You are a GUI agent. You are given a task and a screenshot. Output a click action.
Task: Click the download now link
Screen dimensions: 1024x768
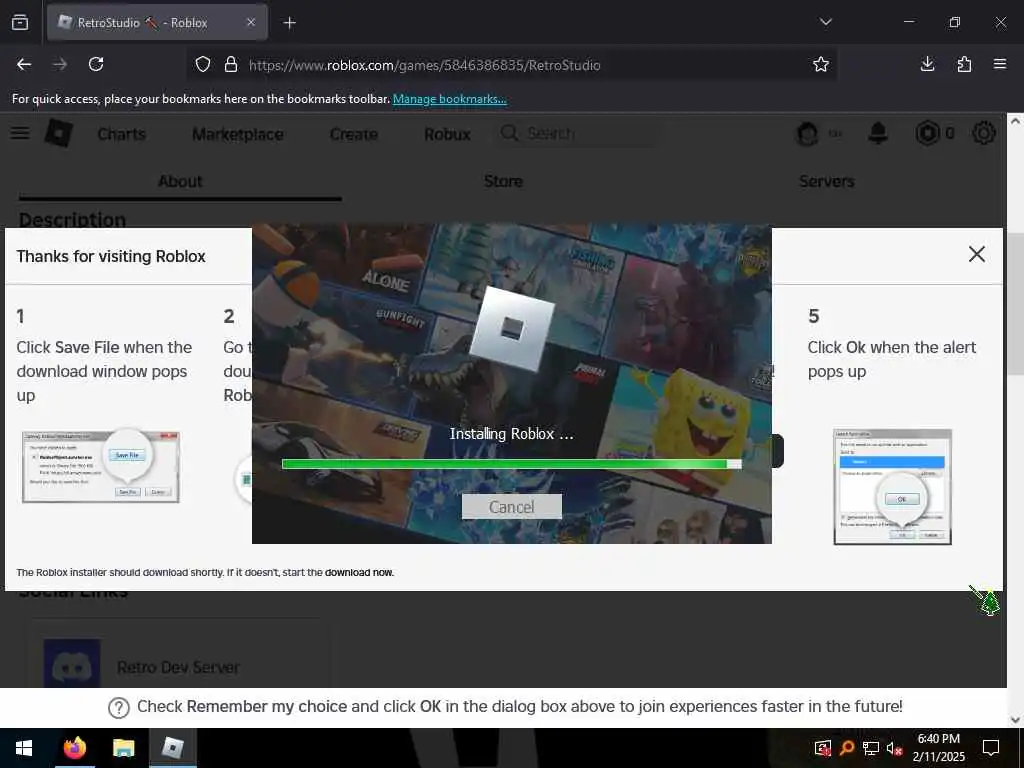(359, 572)
